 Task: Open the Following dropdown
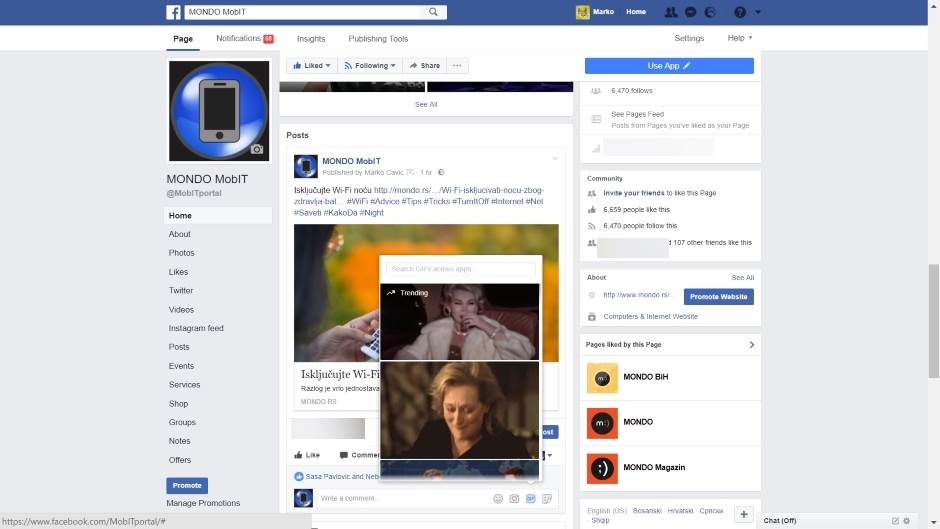(370, 65)
